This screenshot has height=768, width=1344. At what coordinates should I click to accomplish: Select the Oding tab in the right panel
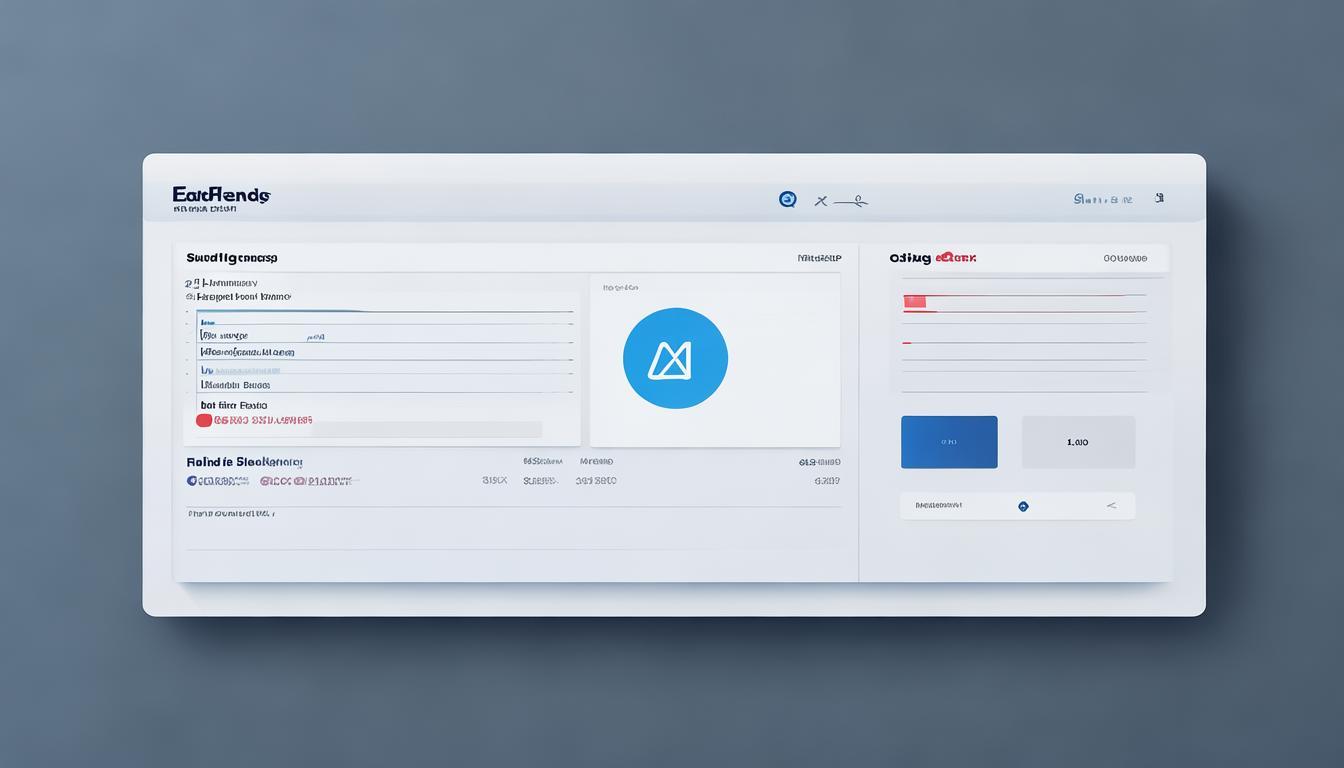(910, 258)
